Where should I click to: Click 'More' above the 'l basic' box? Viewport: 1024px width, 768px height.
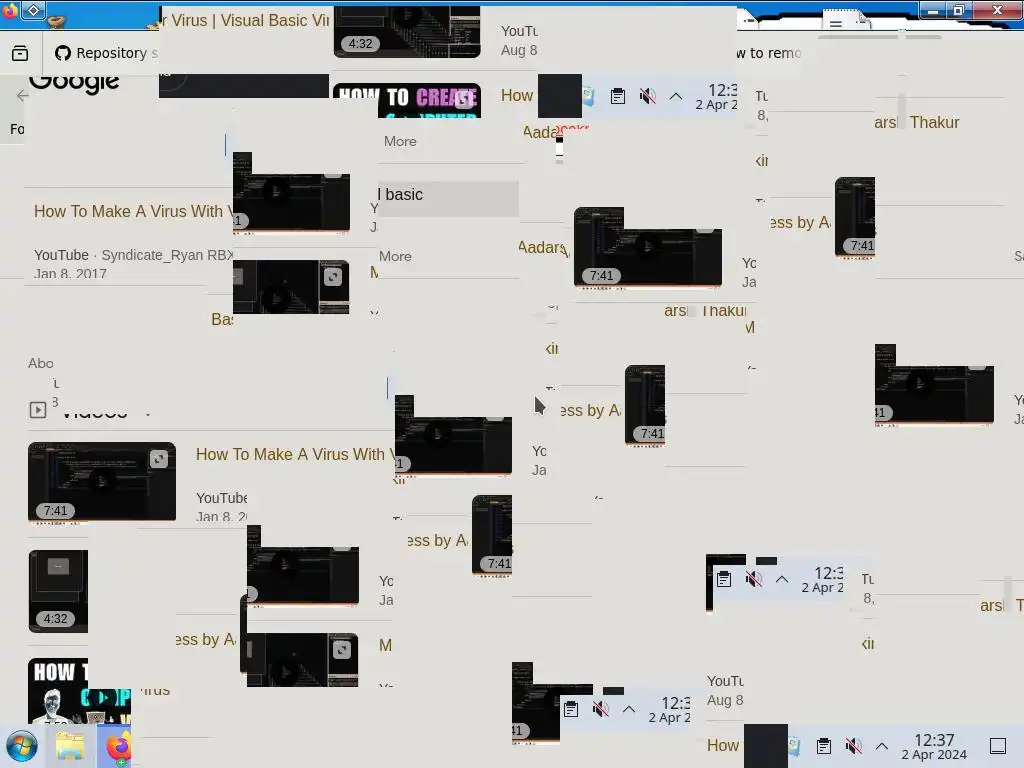400,141
